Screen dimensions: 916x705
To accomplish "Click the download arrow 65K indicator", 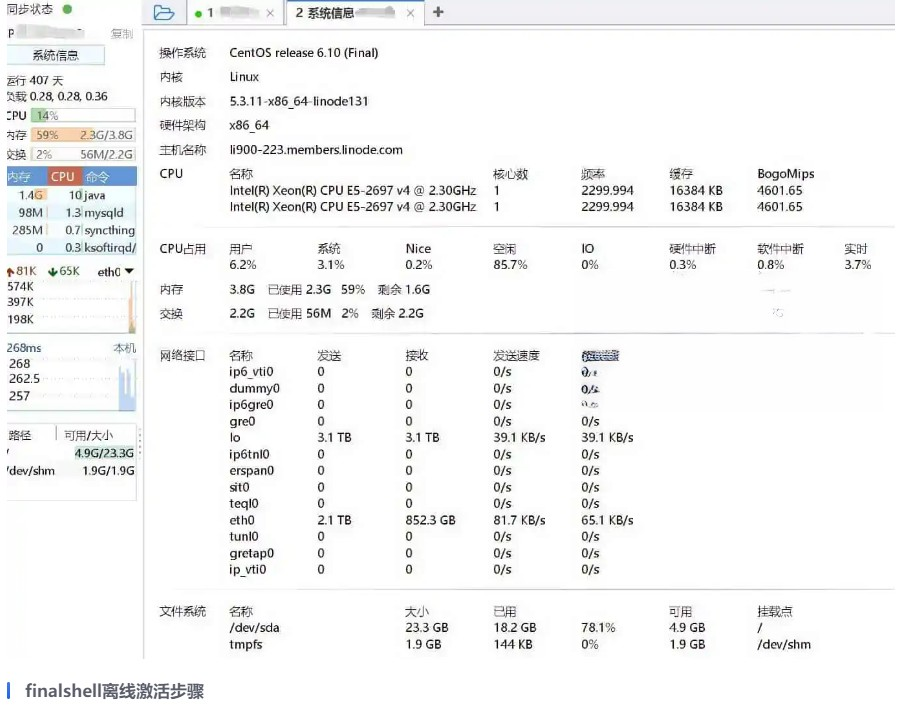I will (63, 271).
